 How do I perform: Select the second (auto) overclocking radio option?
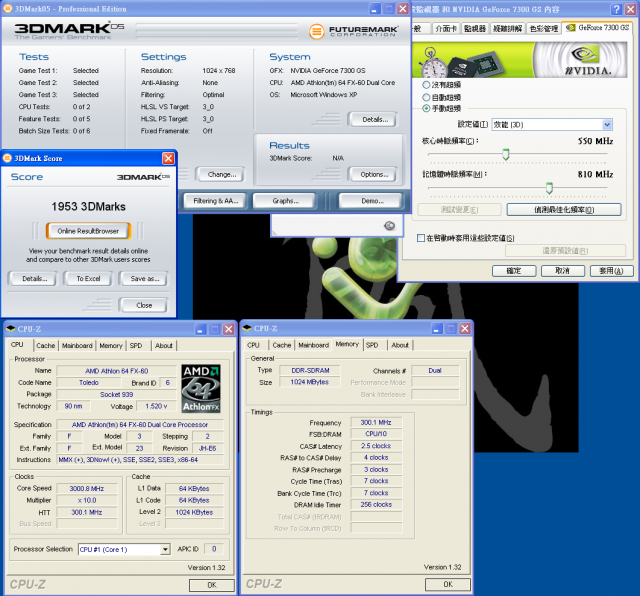426,97
